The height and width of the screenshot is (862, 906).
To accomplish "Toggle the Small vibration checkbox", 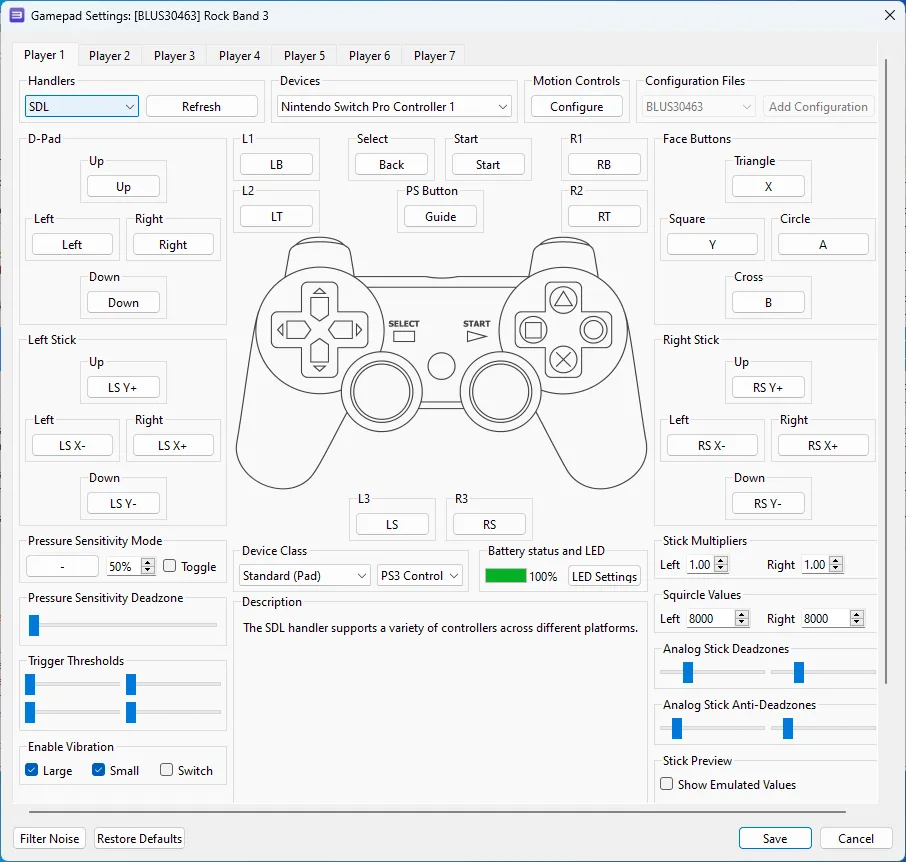I will tap(99, 770).
